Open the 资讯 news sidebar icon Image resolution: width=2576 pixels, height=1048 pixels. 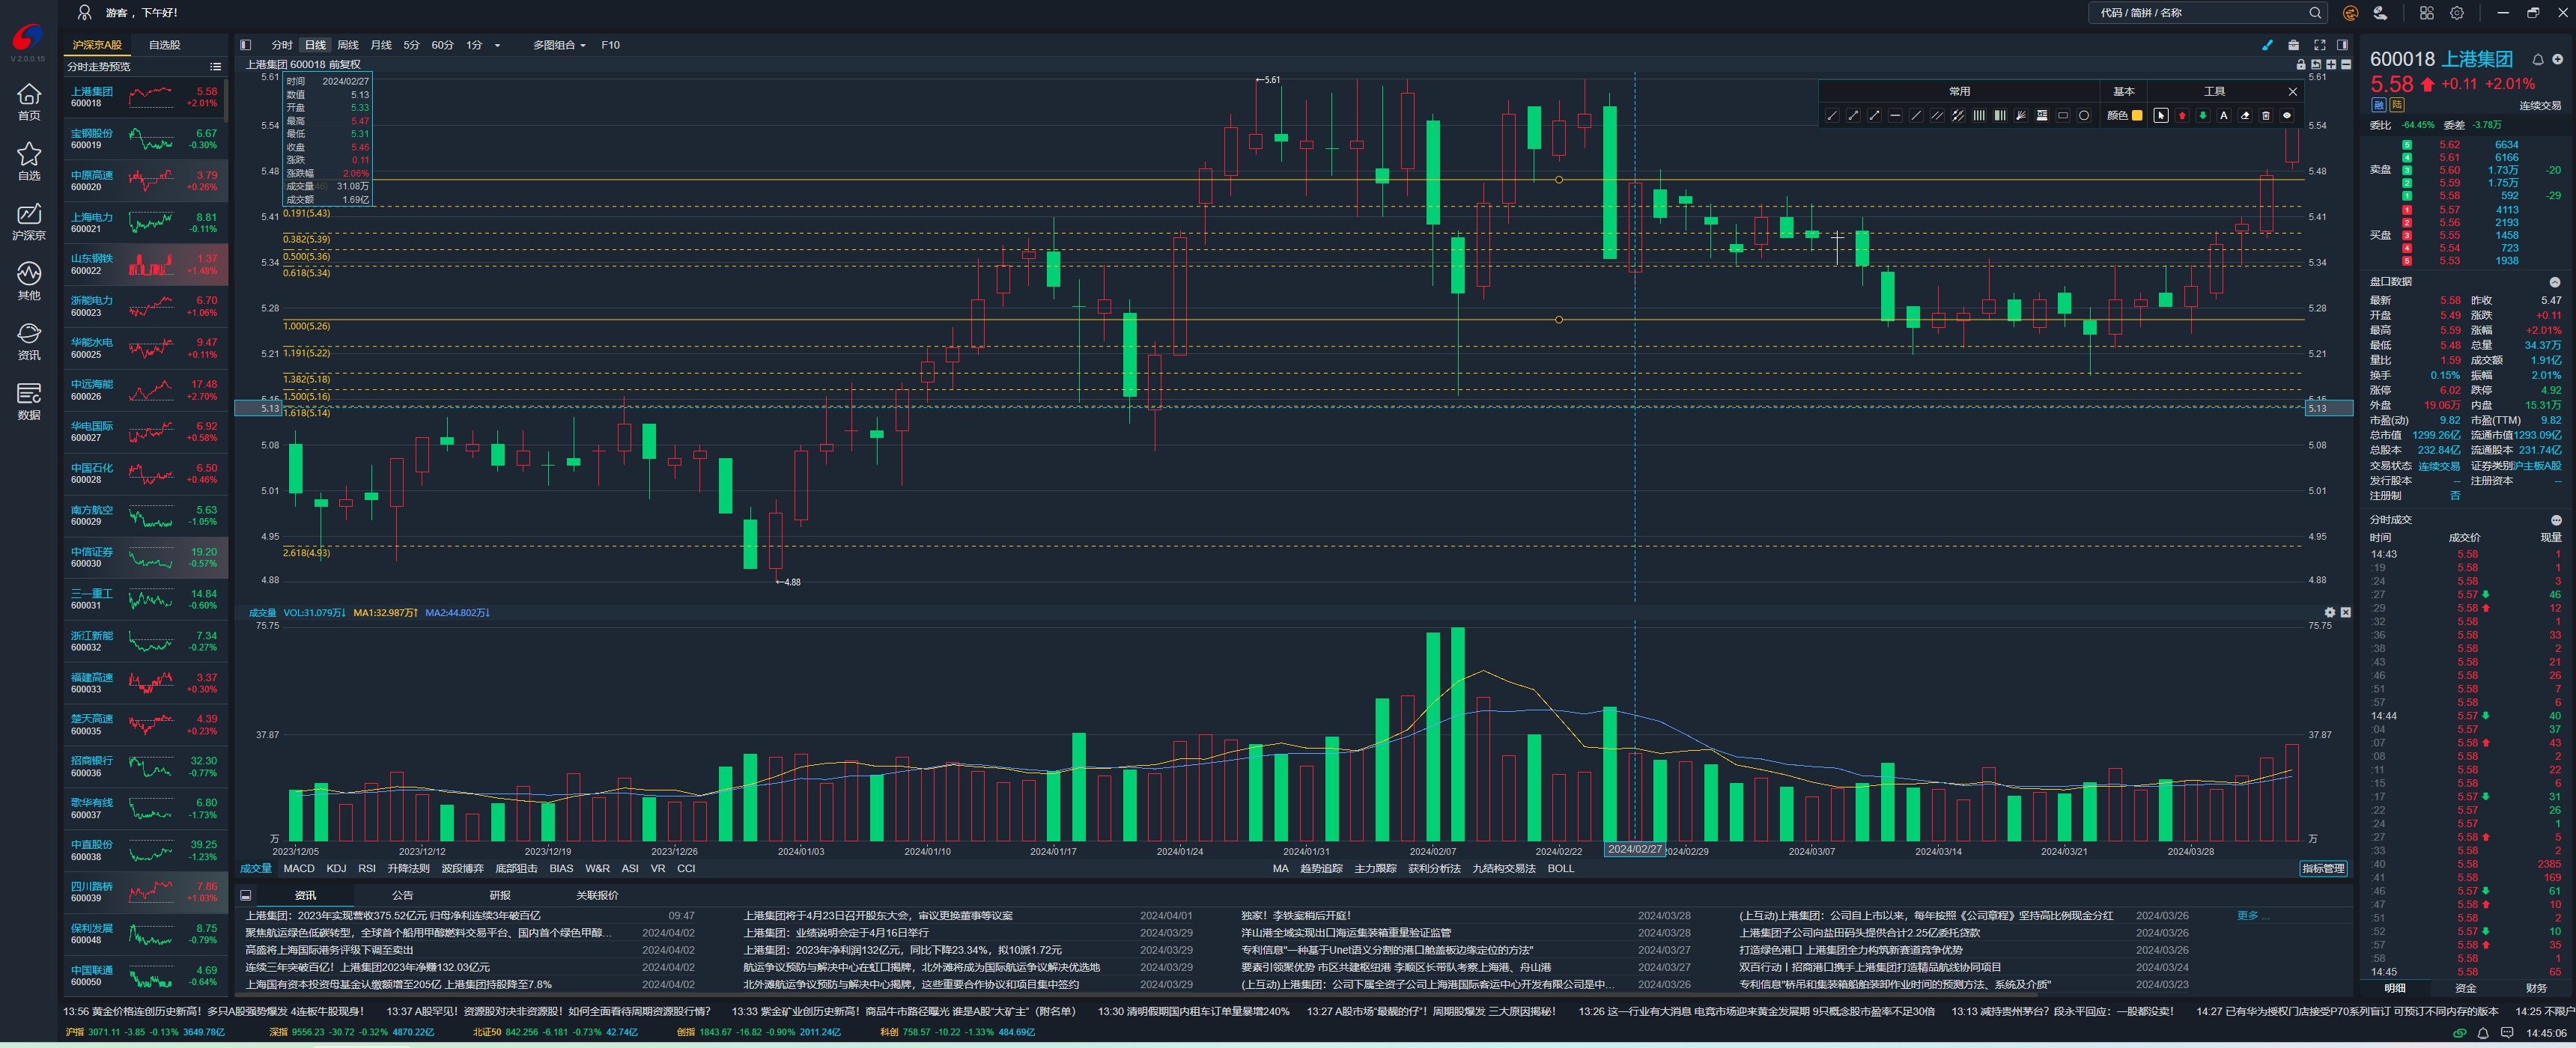click(29, 341)
